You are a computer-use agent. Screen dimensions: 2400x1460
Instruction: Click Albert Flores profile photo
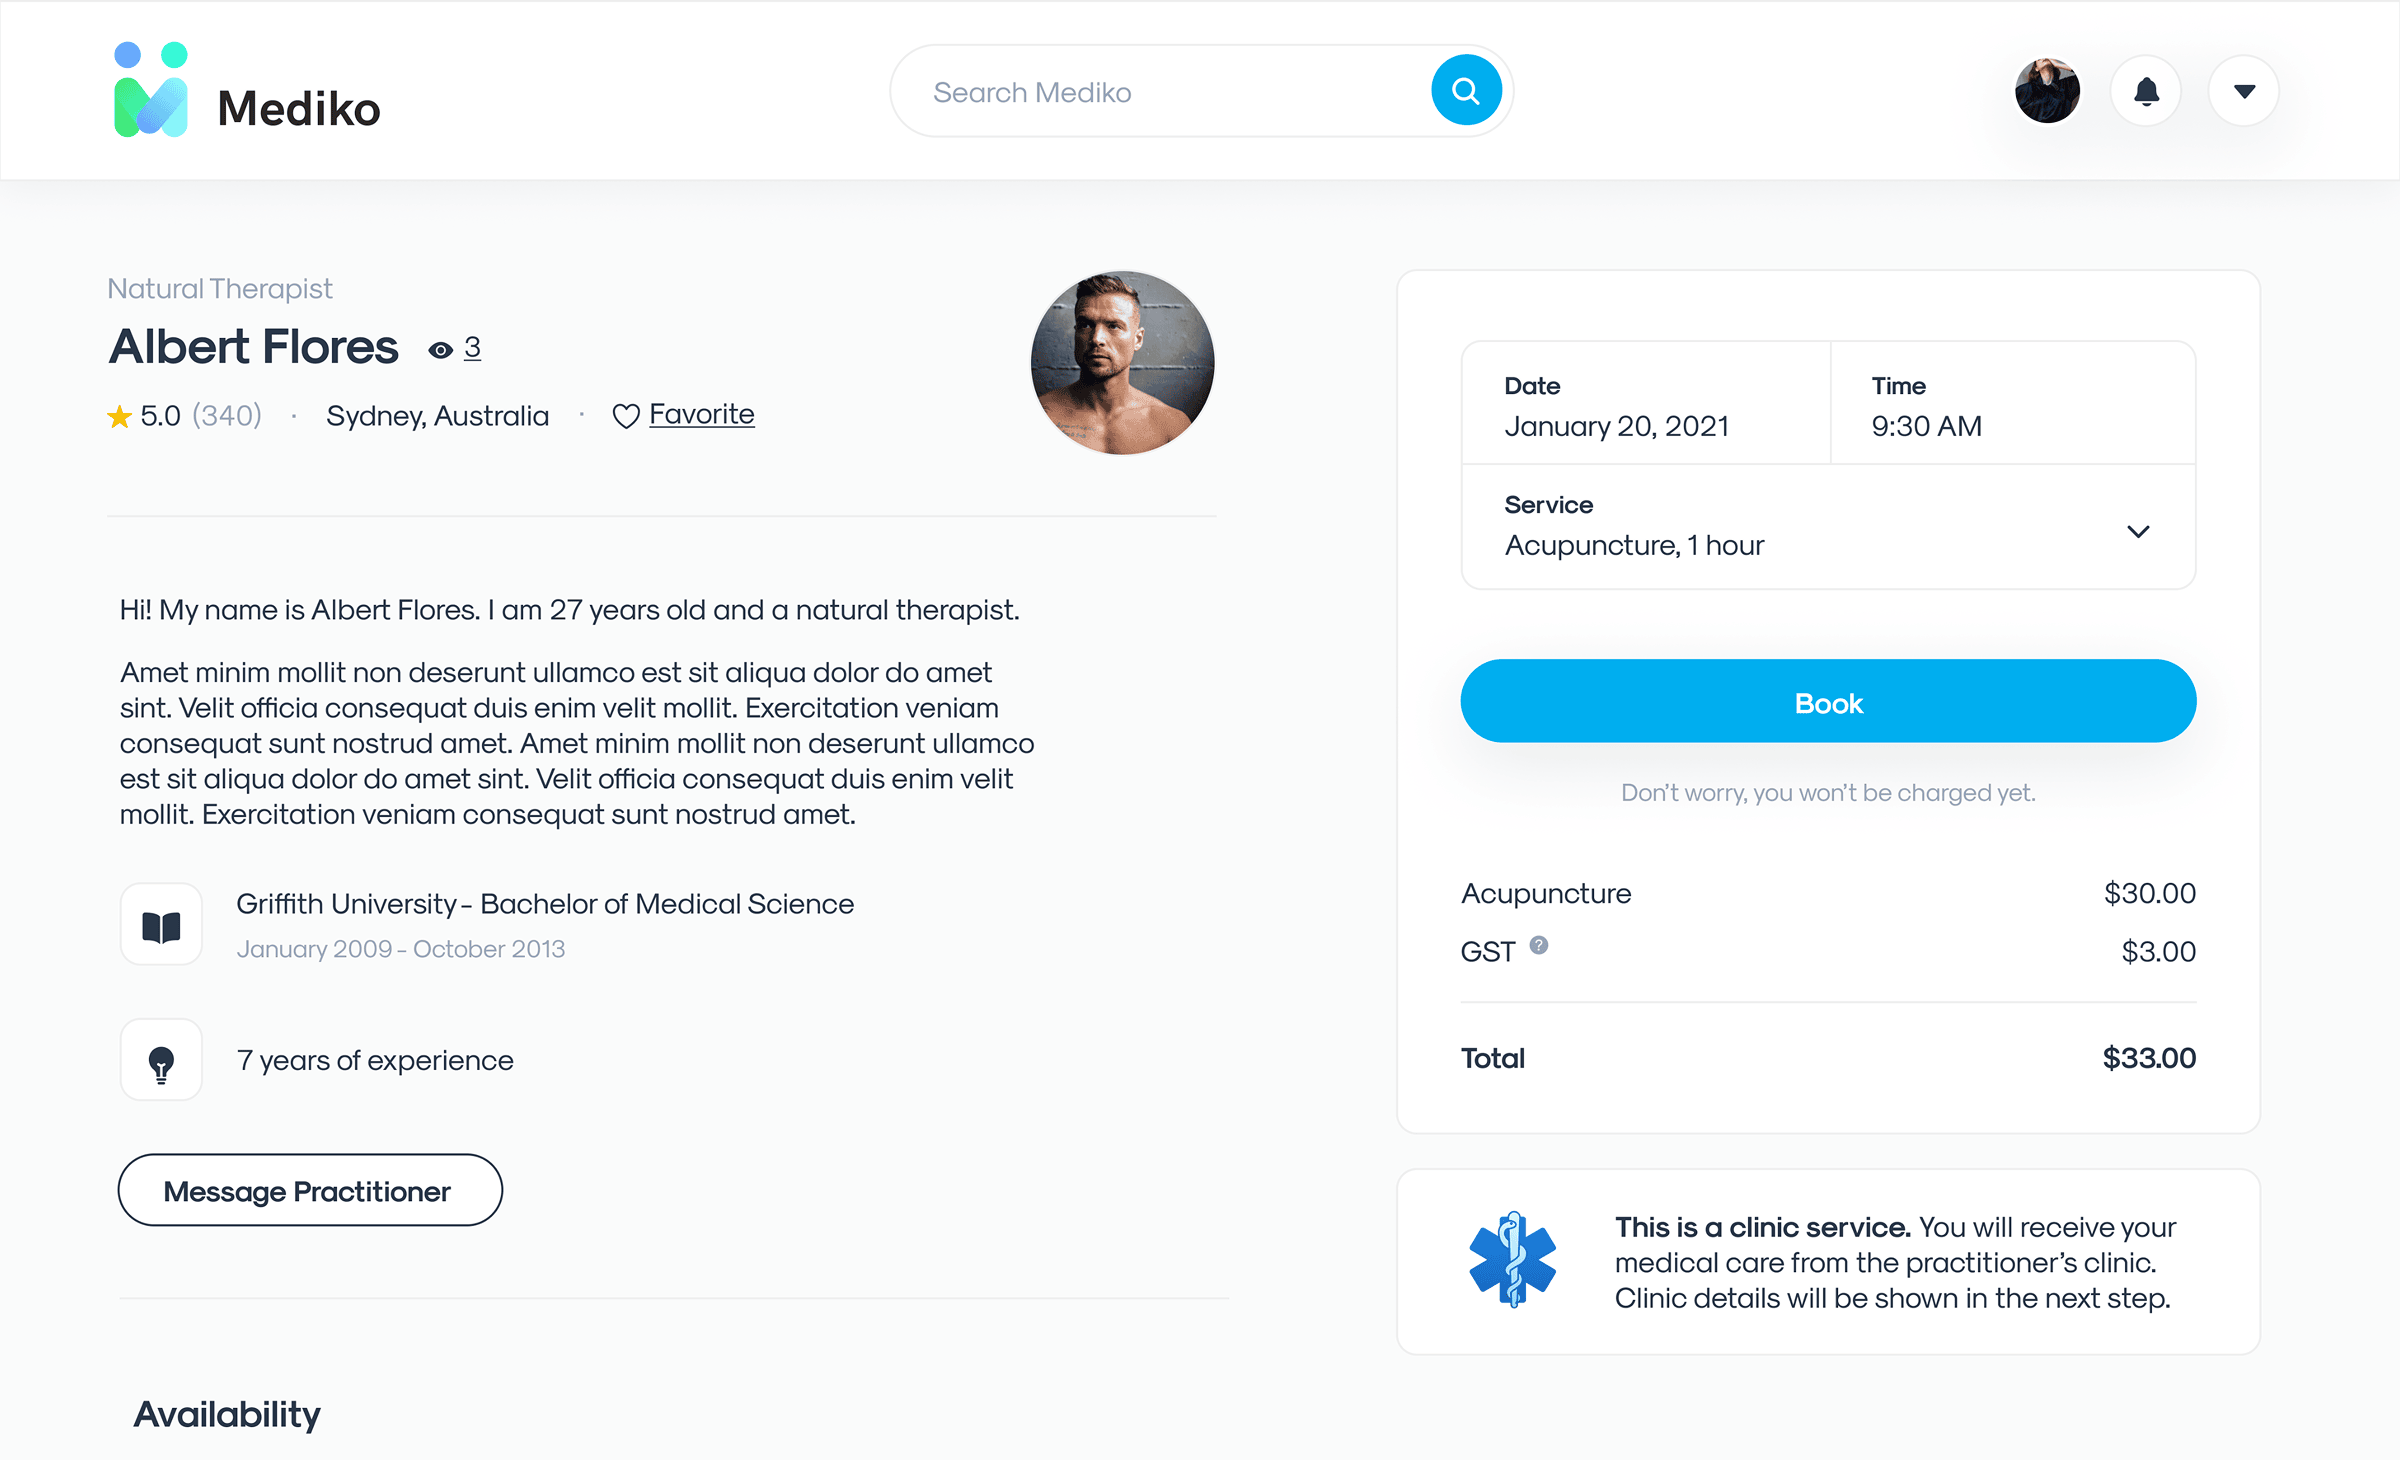(x=1122, y=363)
